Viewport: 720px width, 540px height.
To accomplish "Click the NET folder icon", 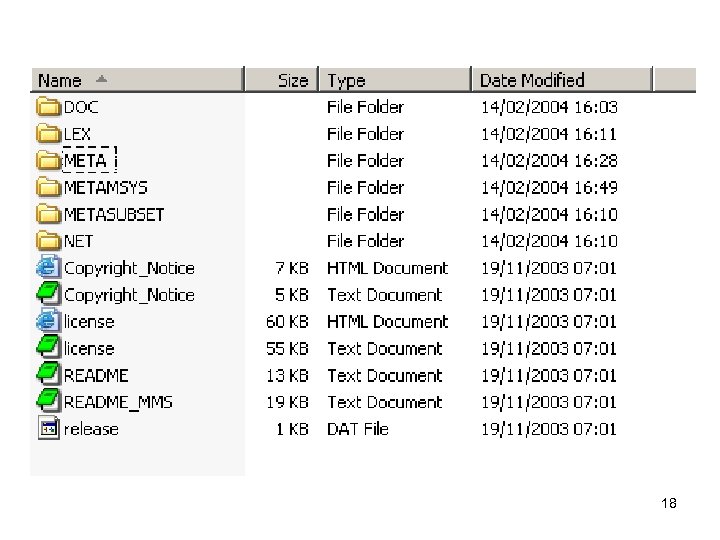I will [x=48, y=241].
